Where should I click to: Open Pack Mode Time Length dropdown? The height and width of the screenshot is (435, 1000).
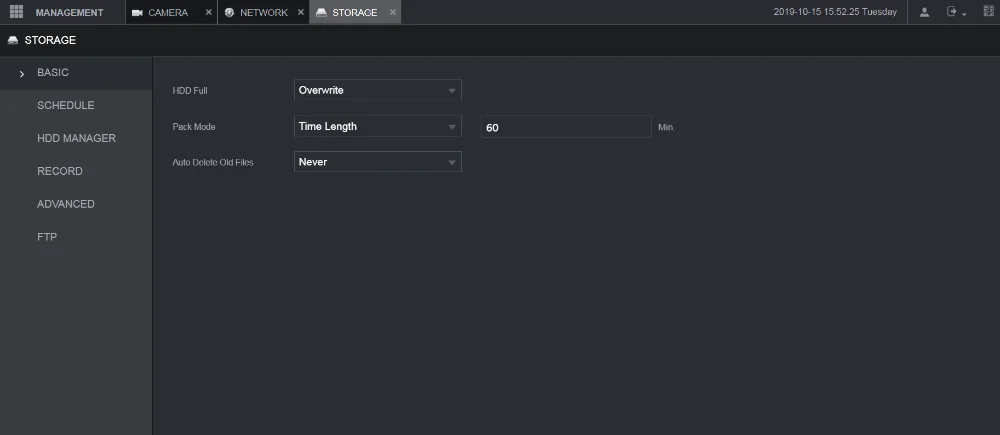(378, 126)
